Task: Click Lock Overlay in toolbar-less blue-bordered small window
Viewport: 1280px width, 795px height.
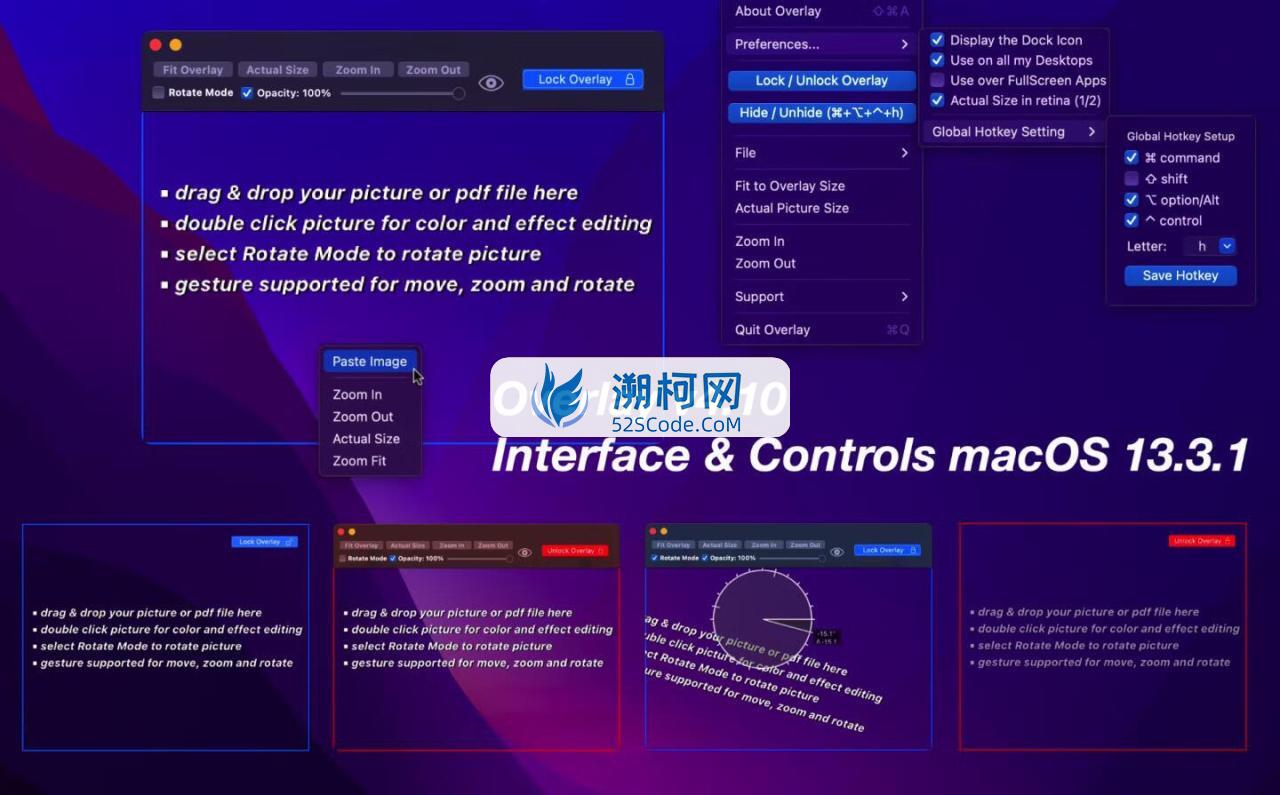Action: pyautogui.click(x=264, y=542)
